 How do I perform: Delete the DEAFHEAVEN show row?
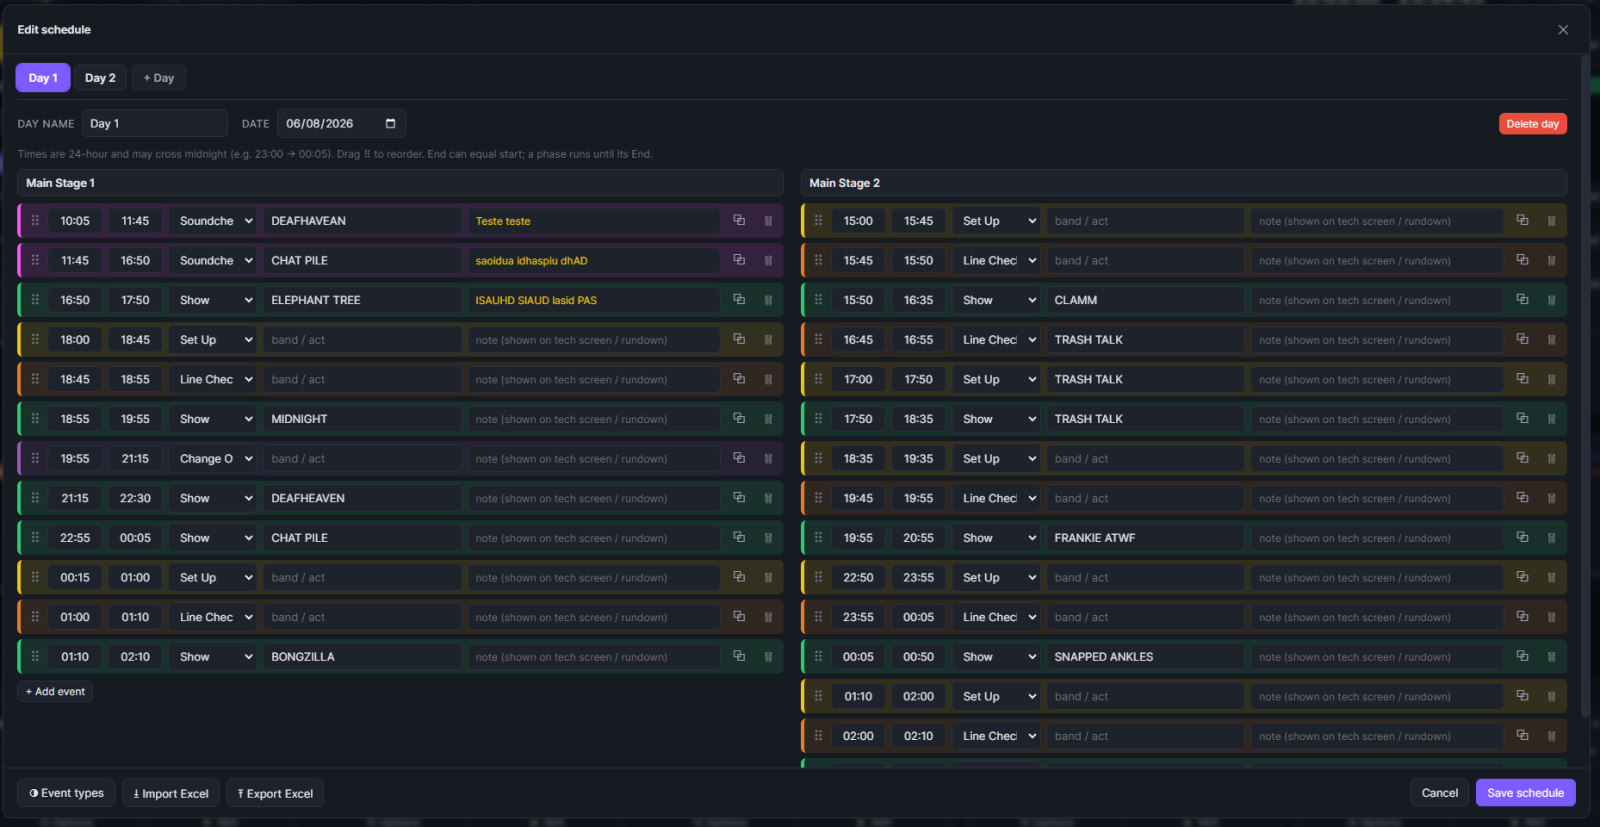pos(768,498)
